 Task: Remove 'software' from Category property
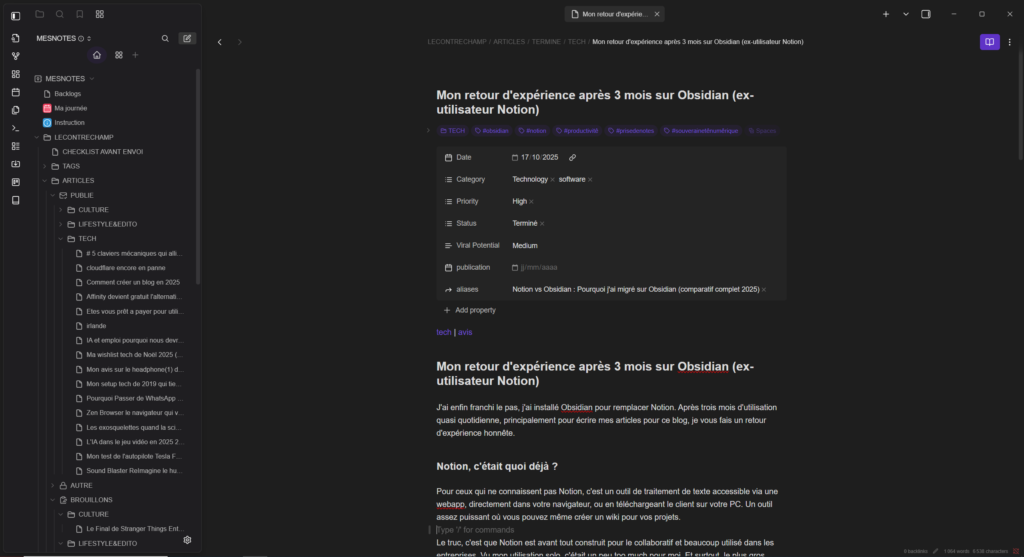590,180
